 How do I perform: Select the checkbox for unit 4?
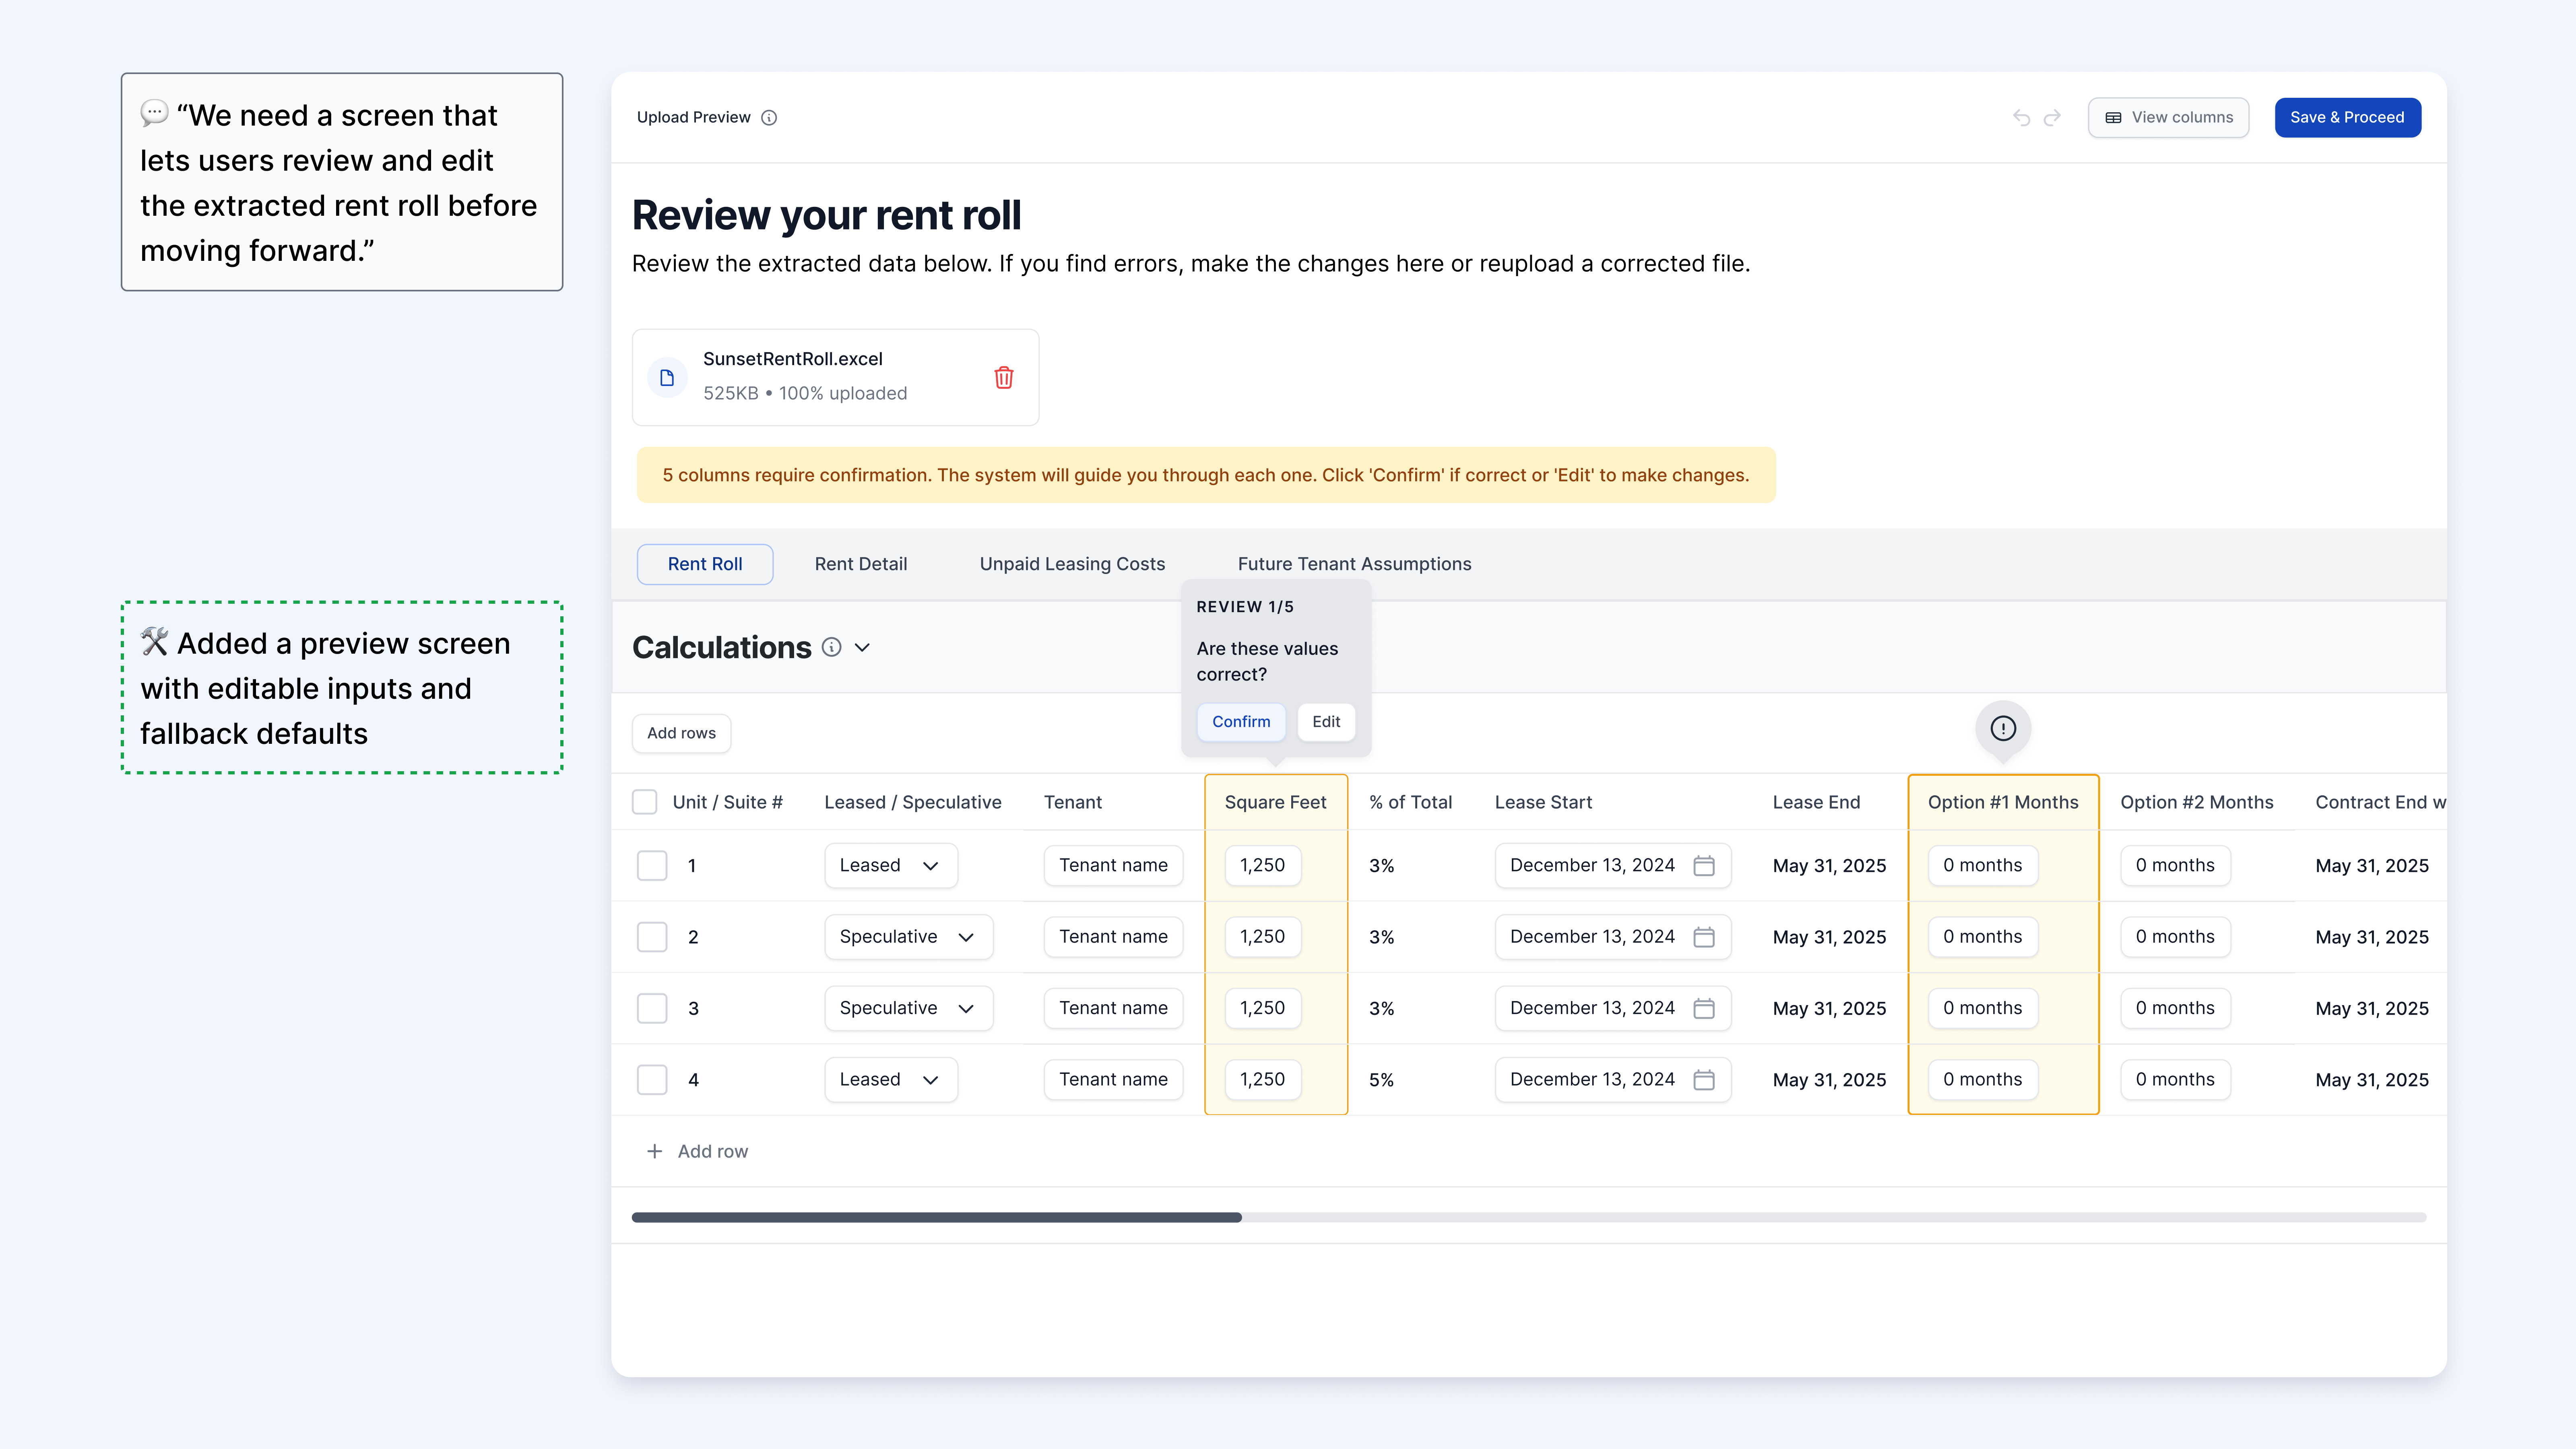pos(652,1079)
